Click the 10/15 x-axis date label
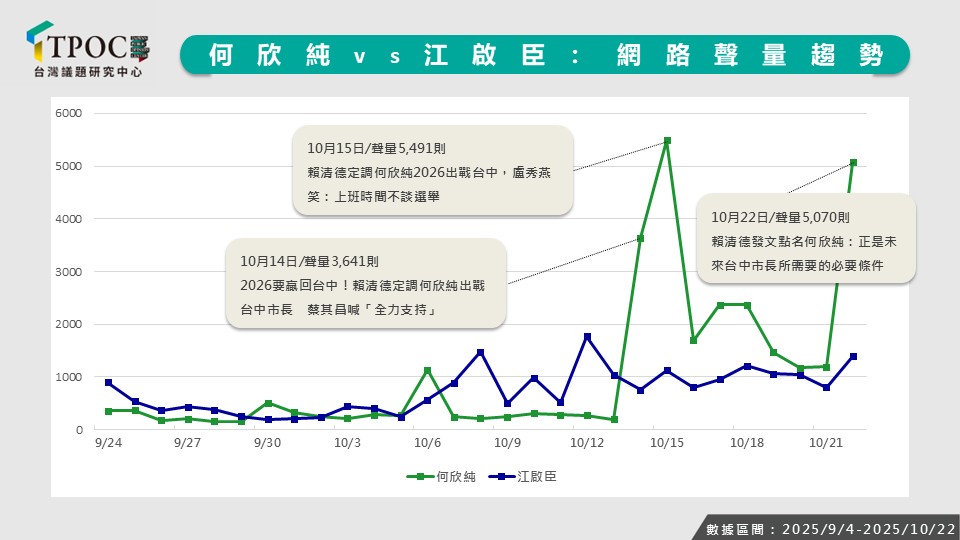 pos(666,442)
